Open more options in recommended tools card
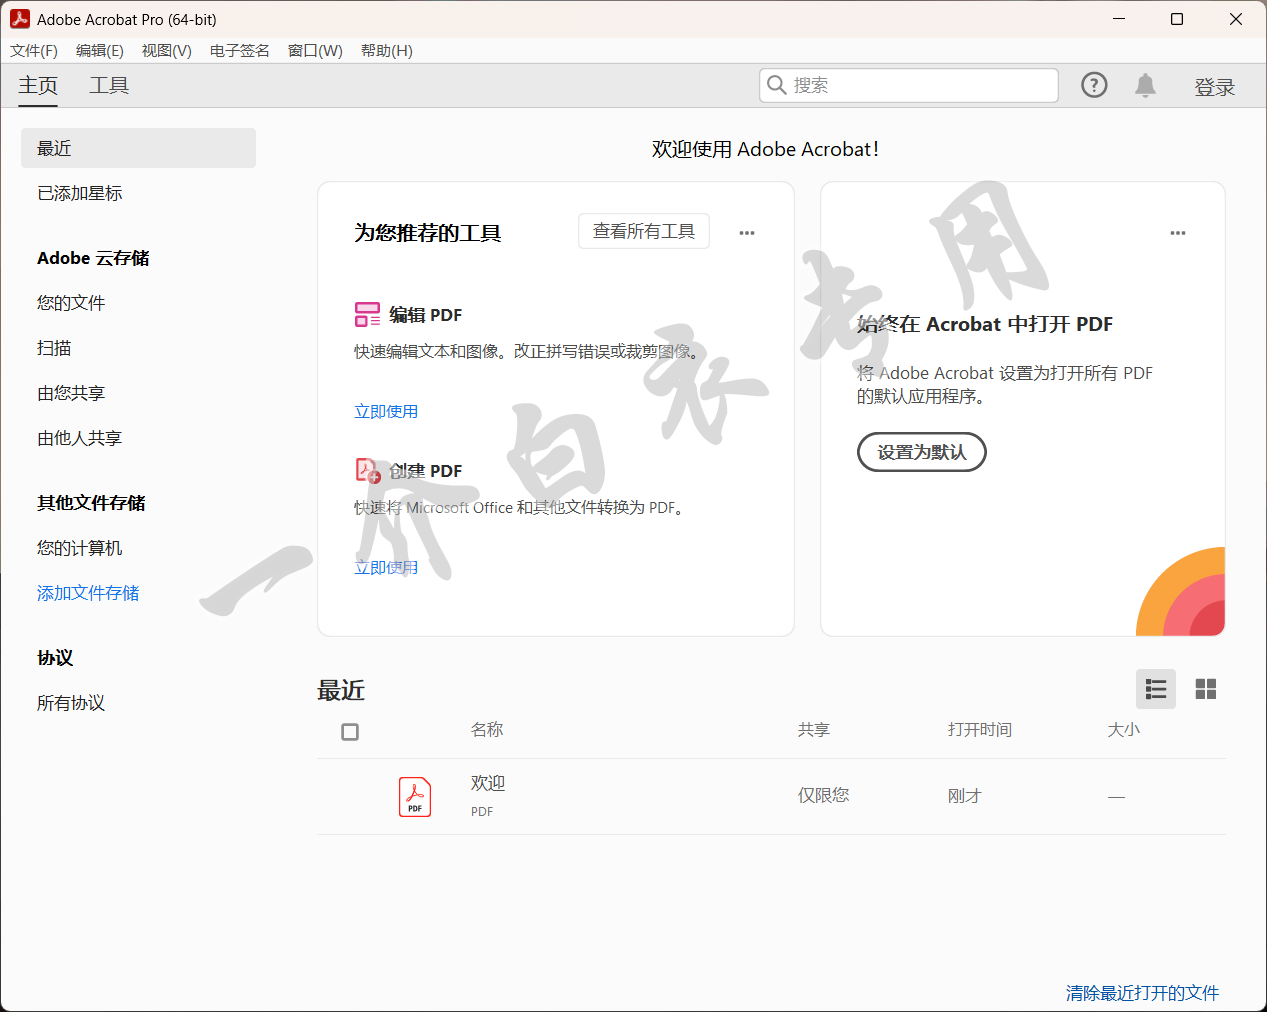The height and width of the screenshot is (1012, 1267). (747, 233)
